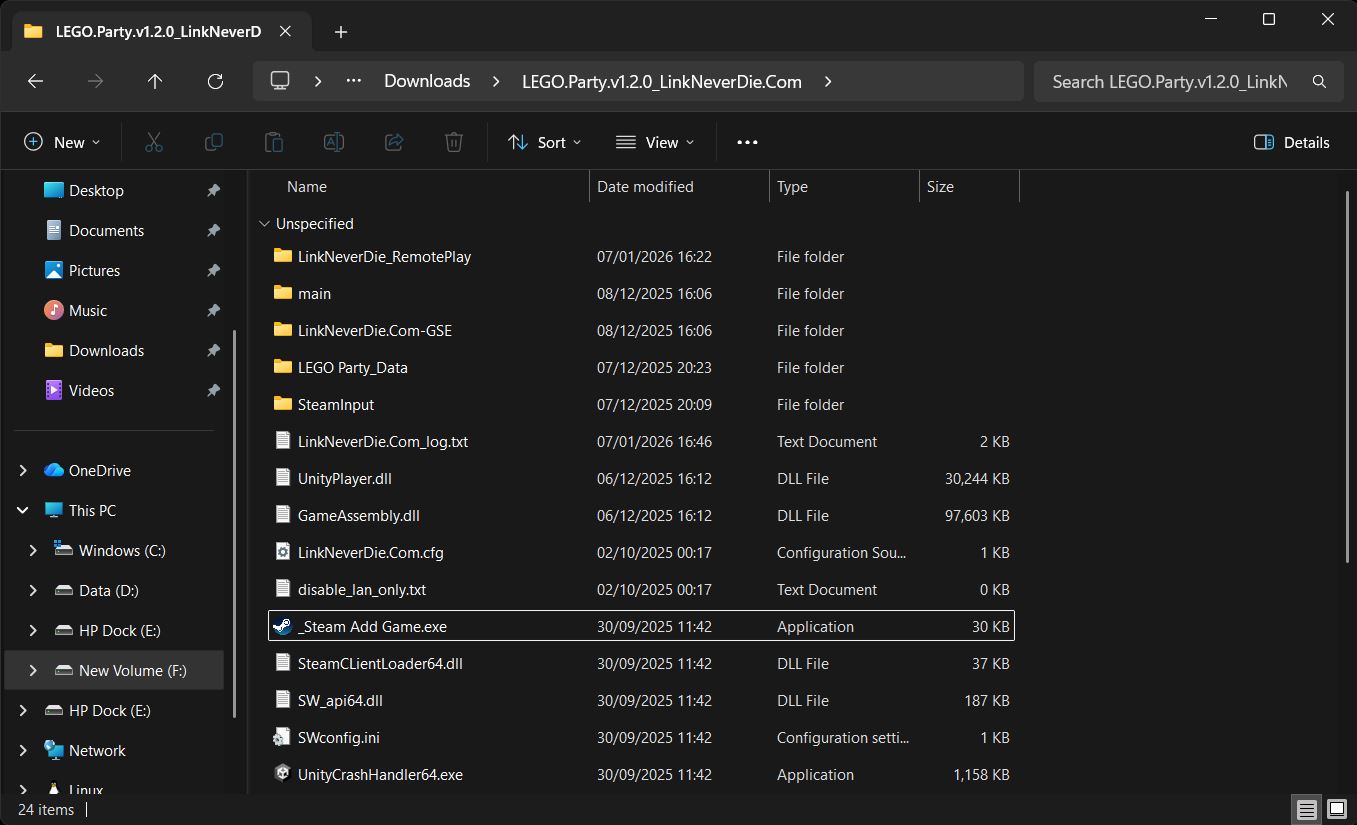This screenshot has height=825, width=1357.
Task: Open the New item dropdown button
Action: point(62,142)
